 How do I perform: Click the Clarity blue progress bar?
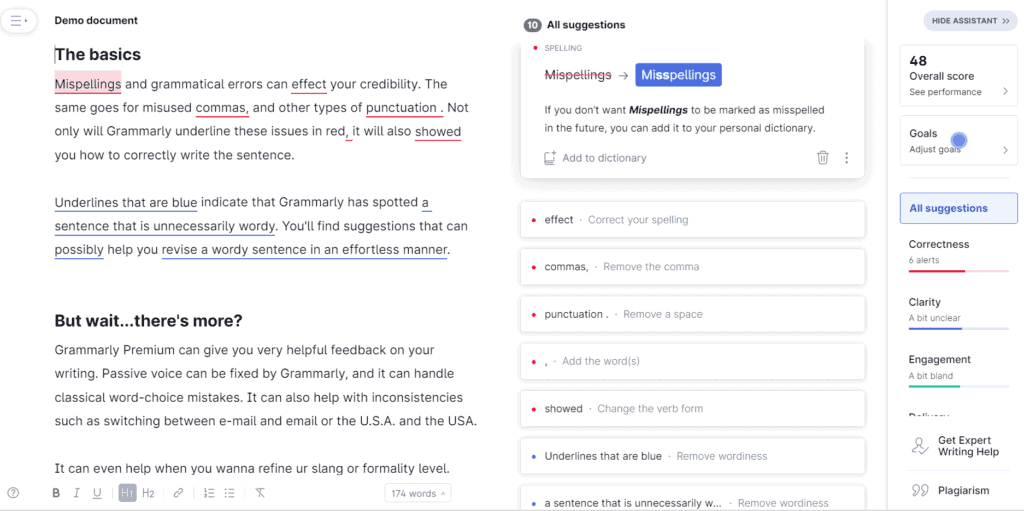click(959, 328)
